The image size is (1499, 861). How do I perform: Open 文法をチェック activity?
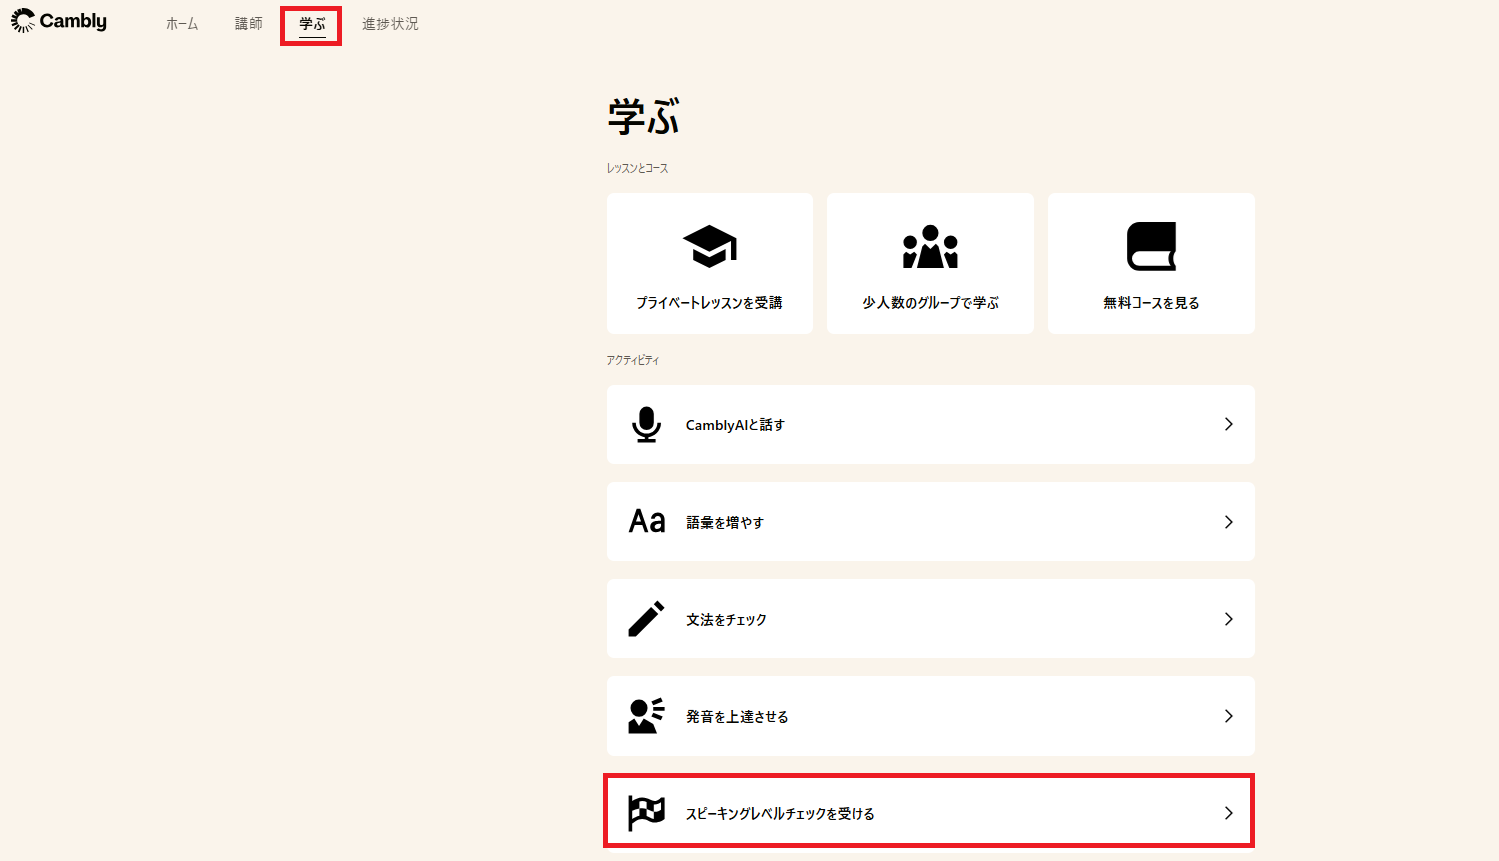coord(931,619)
